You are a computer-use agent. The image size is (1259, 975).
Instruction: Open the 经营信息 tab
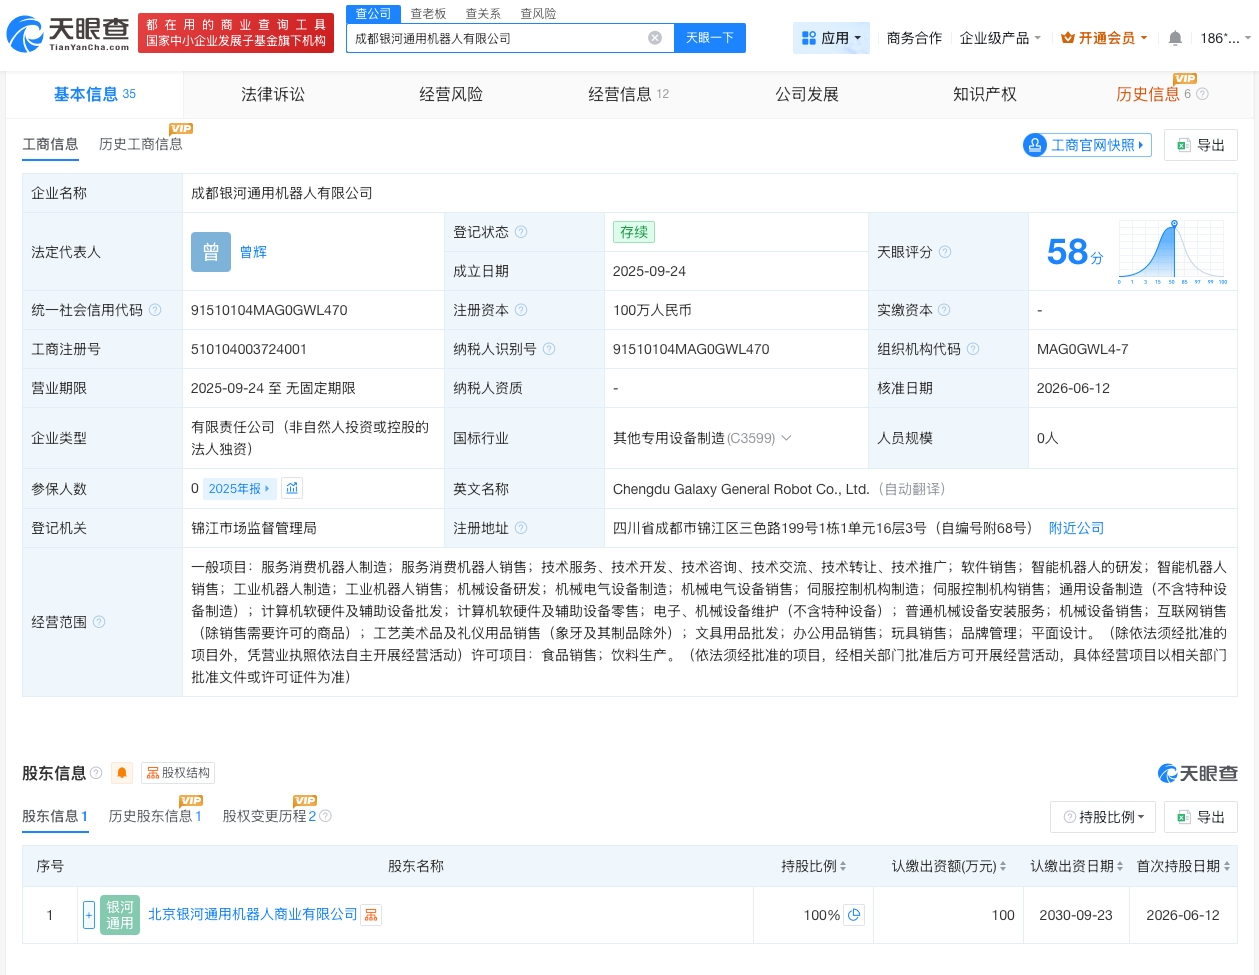[628, 94]
